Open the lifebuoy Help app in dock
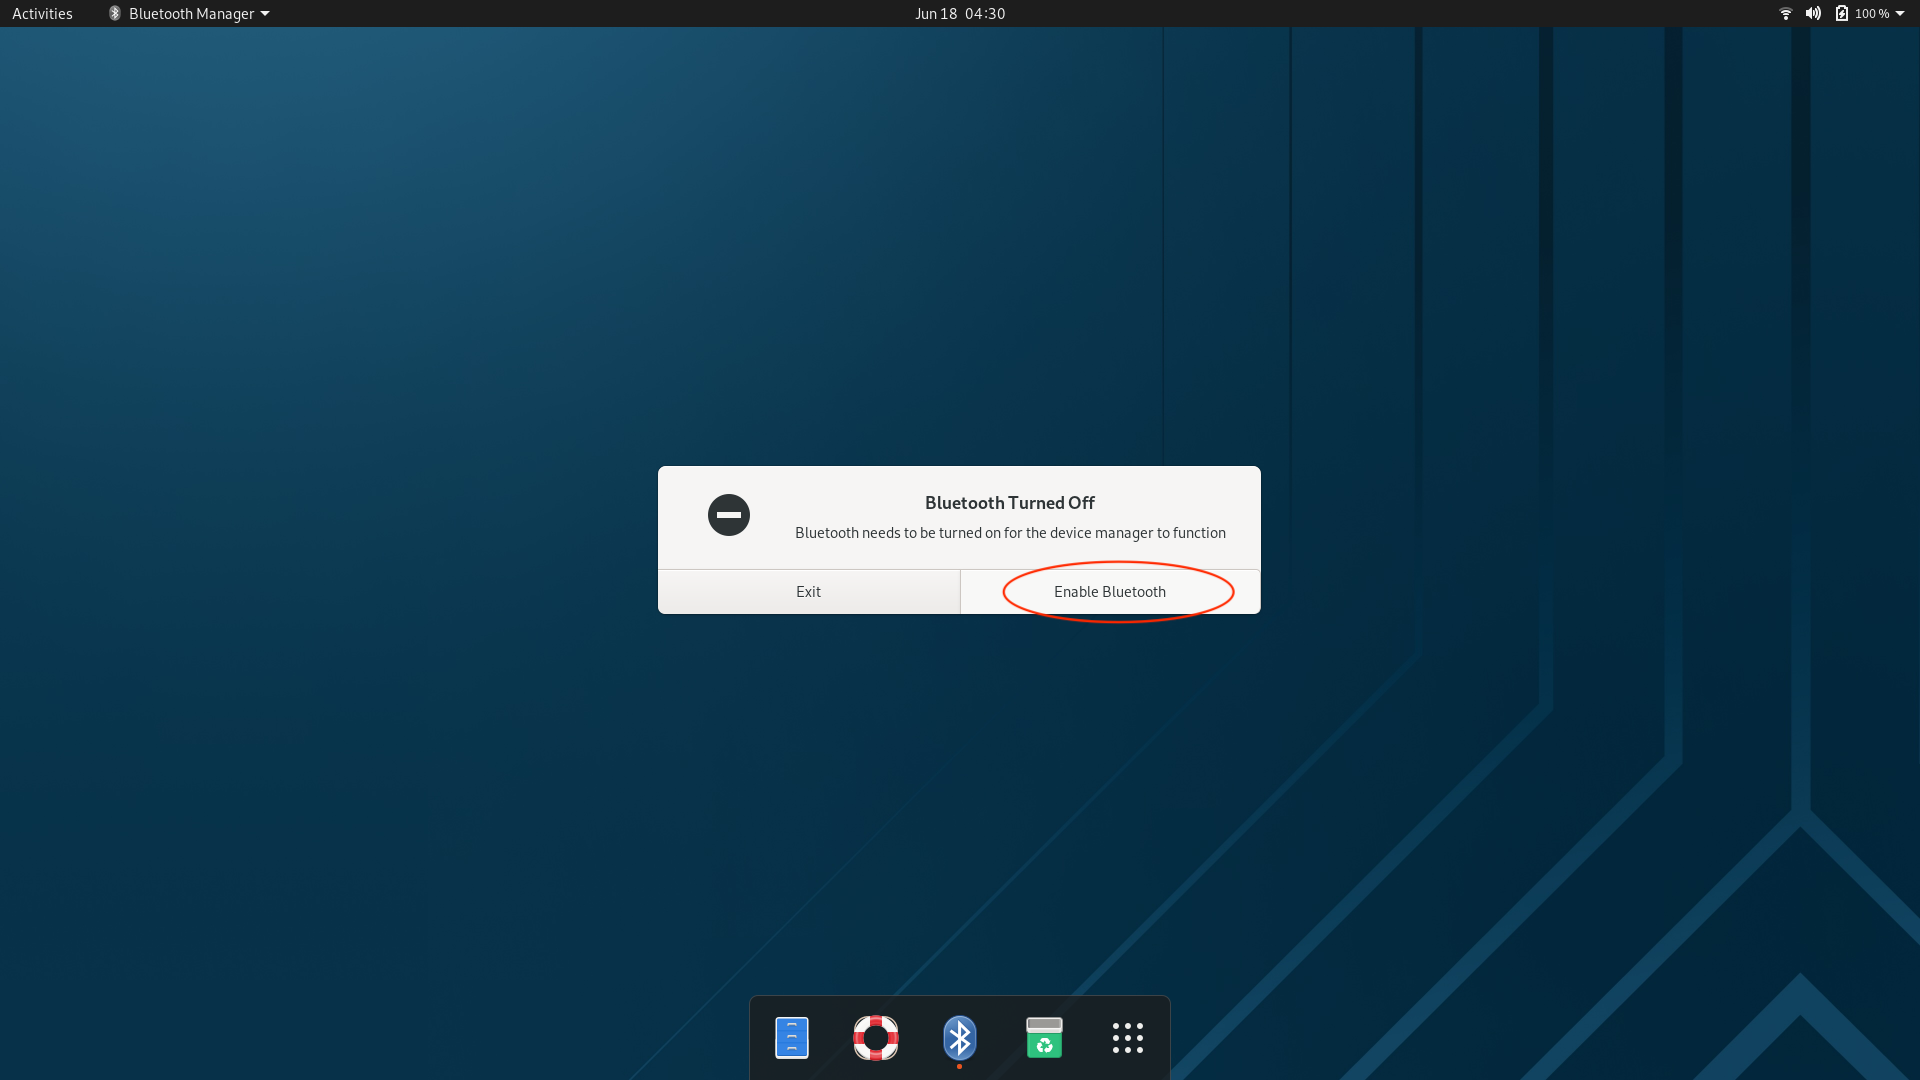 875,1038
